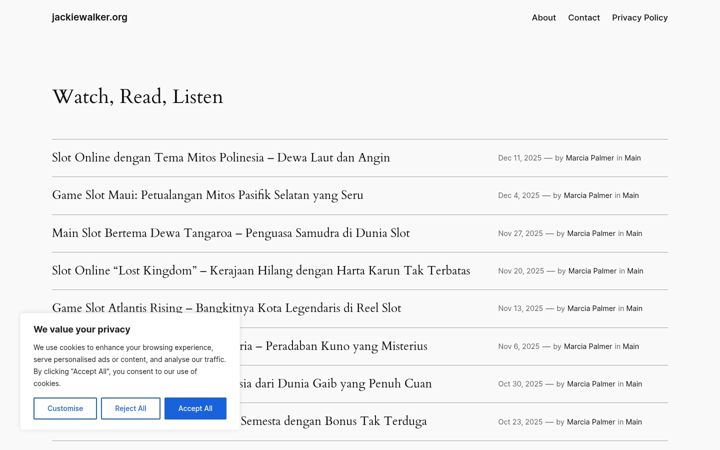This screenshot has height=450, width=720.
Task: Open post about Mitos Polinesia Dewa Laut
Action: pos(221,158)
